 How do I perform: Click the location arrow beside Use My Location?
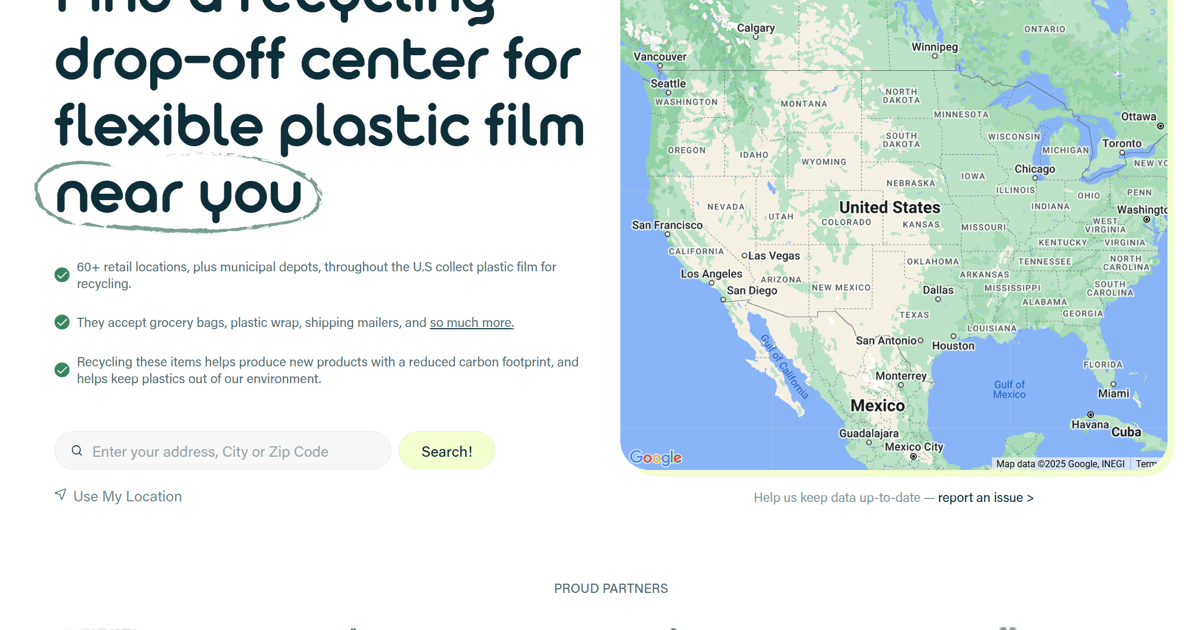point(61,495)
